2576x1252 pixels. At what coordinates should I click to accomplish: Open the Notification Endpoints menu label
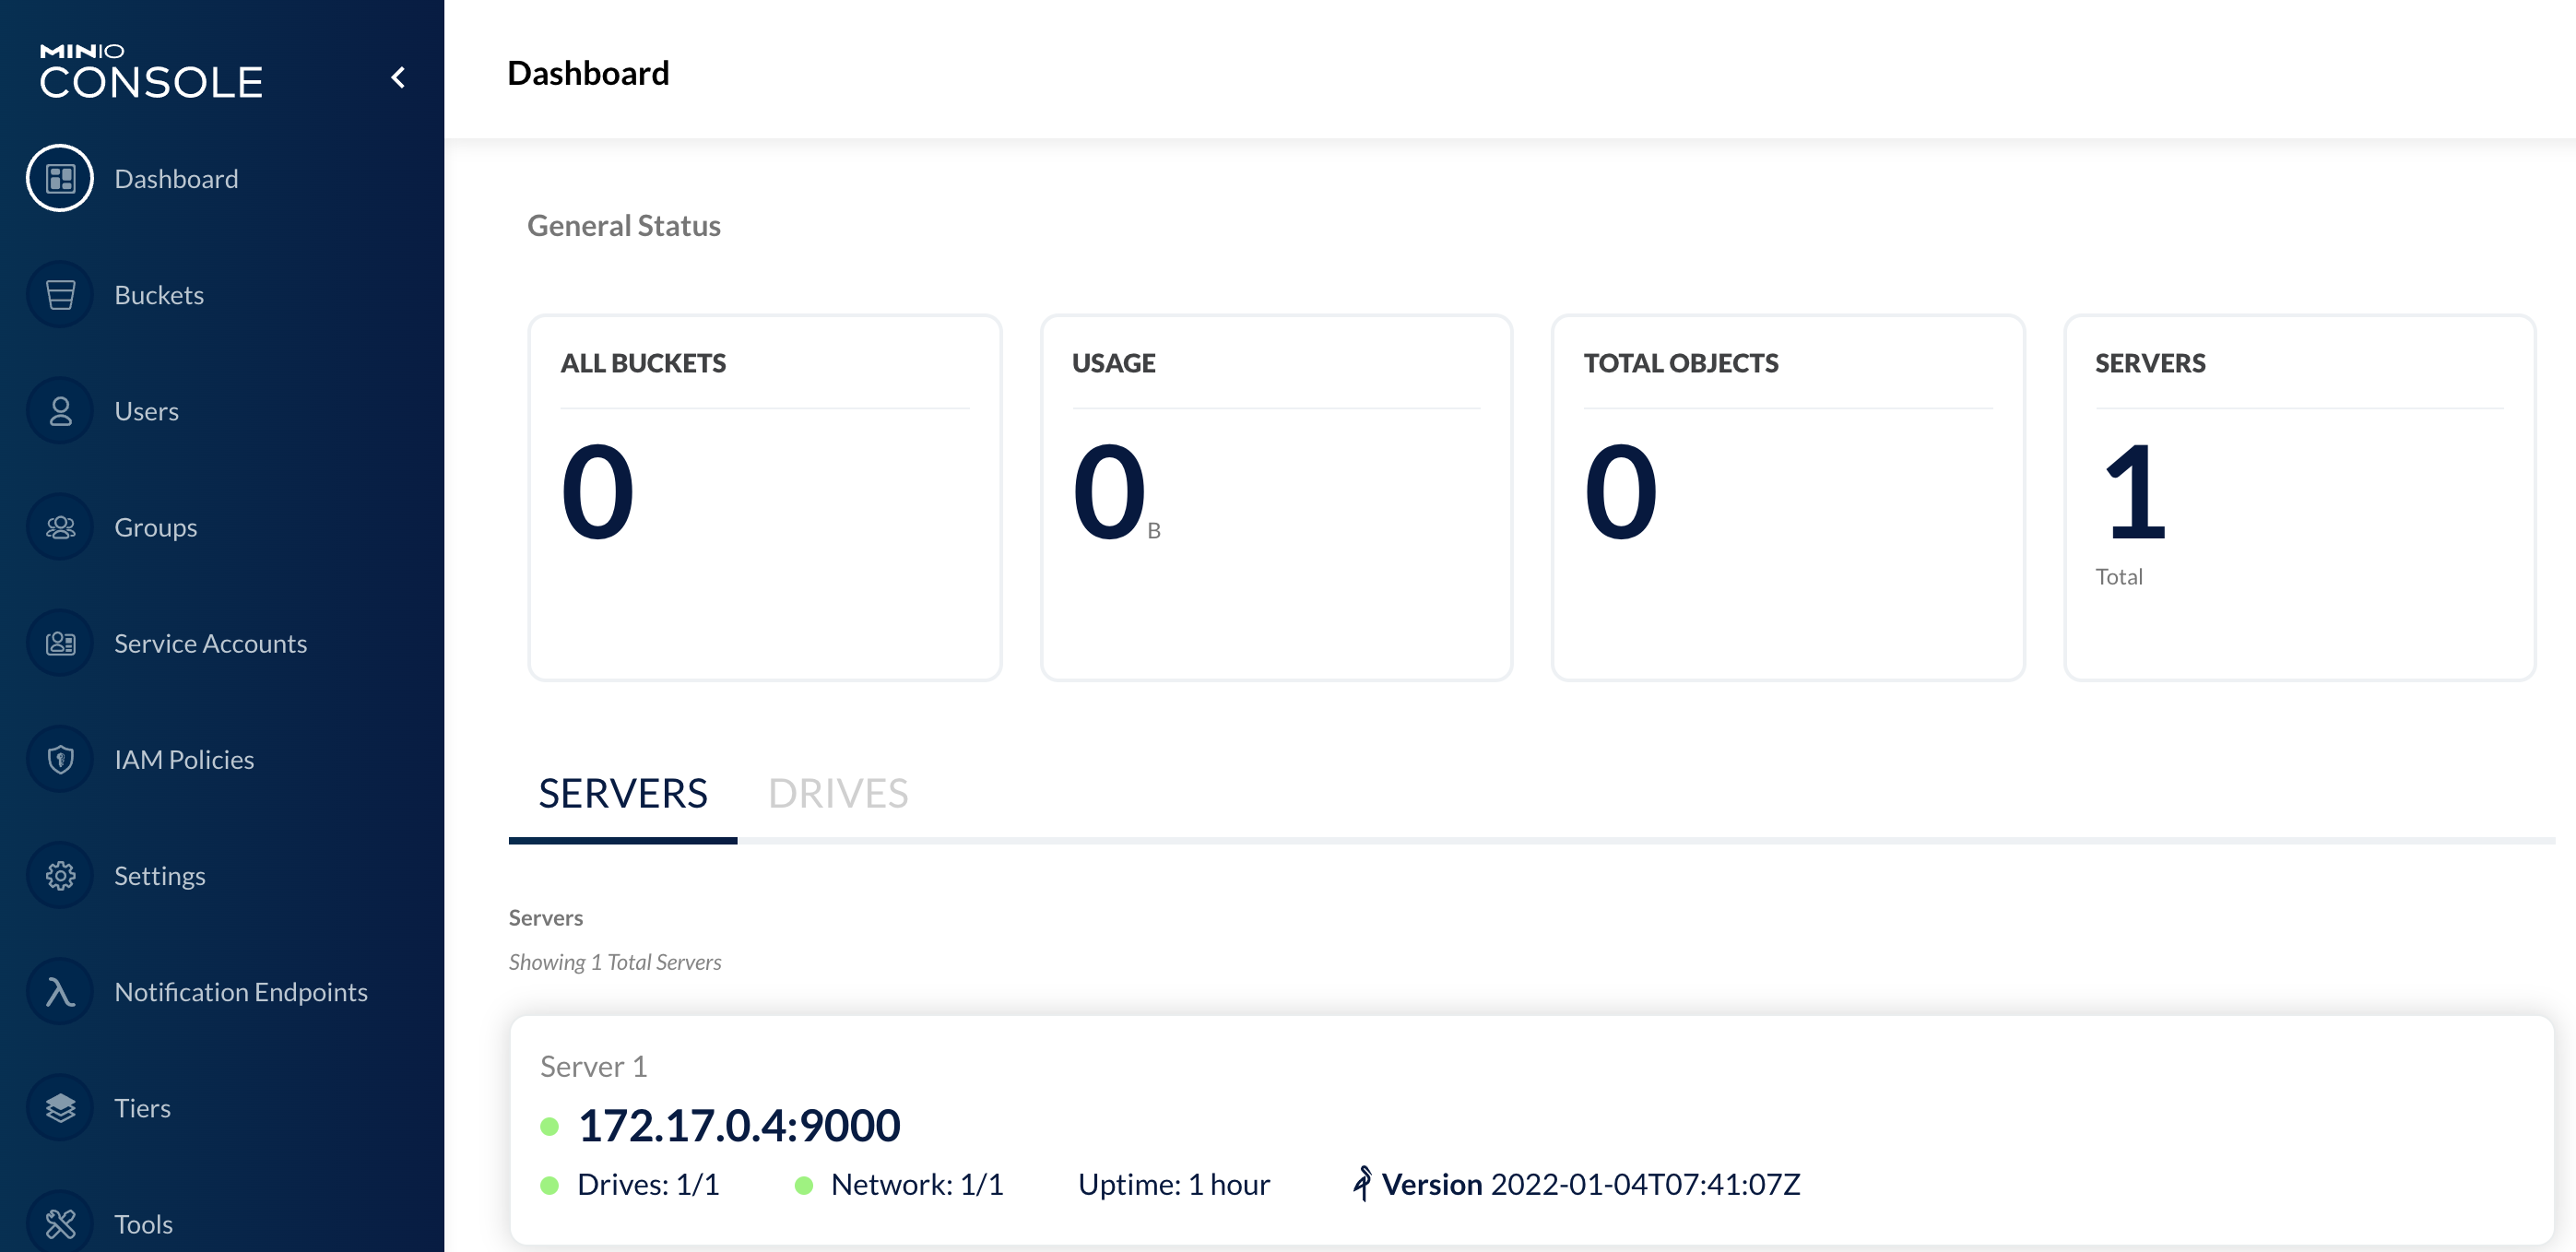240,991
